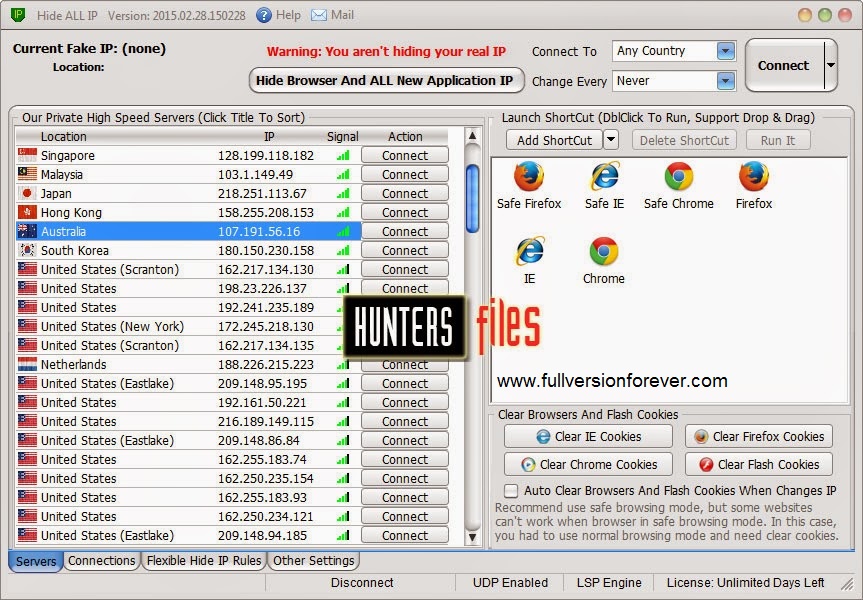
Task: Click the South Korea flag icon
Action: tap(27, 250)
